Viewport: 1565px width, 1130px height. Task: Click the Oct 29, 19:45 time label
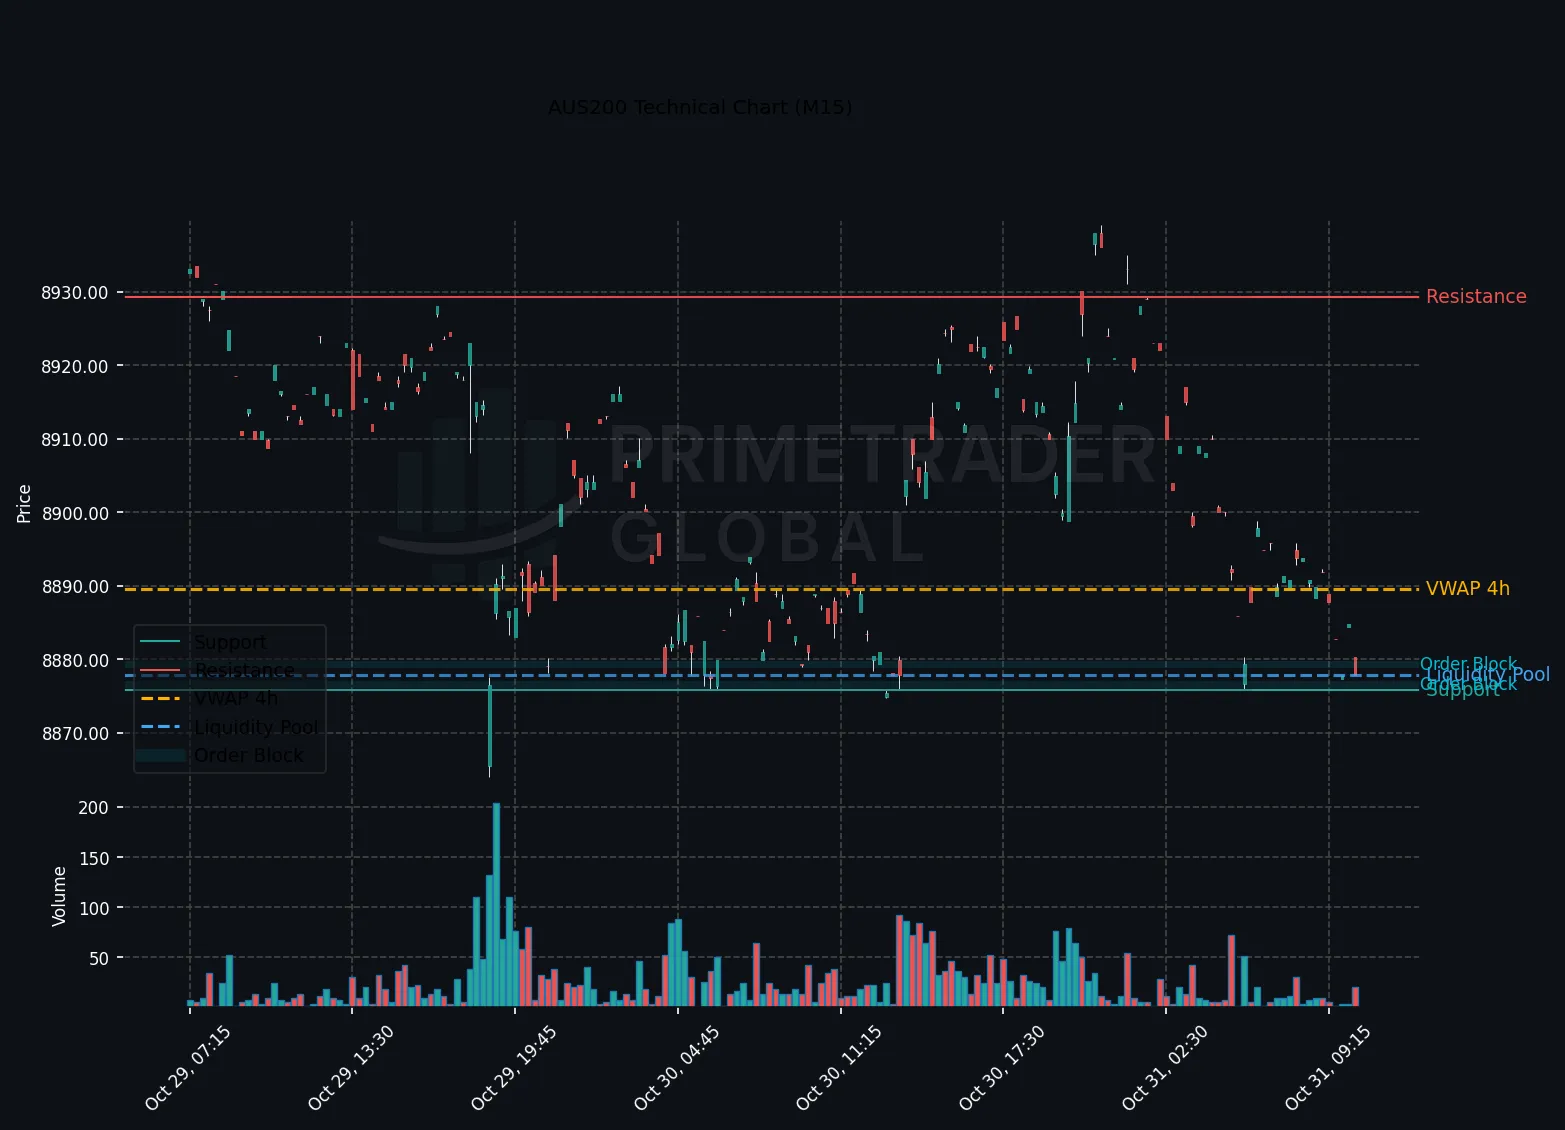(x=513, y=1067)
